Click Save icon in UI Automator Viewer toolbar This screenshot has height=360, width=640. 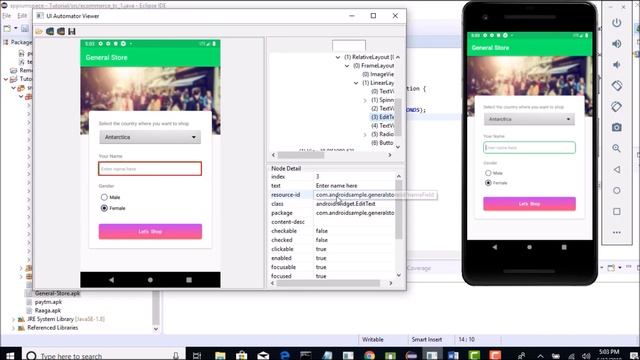pyautogui.click(x=72, y=31)
